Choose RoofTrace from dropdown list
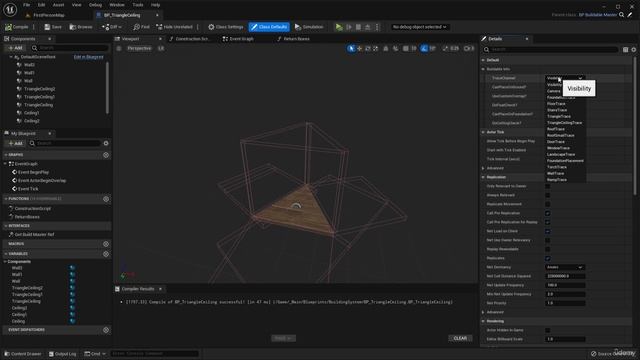640x360 pixels. point(556,129)
